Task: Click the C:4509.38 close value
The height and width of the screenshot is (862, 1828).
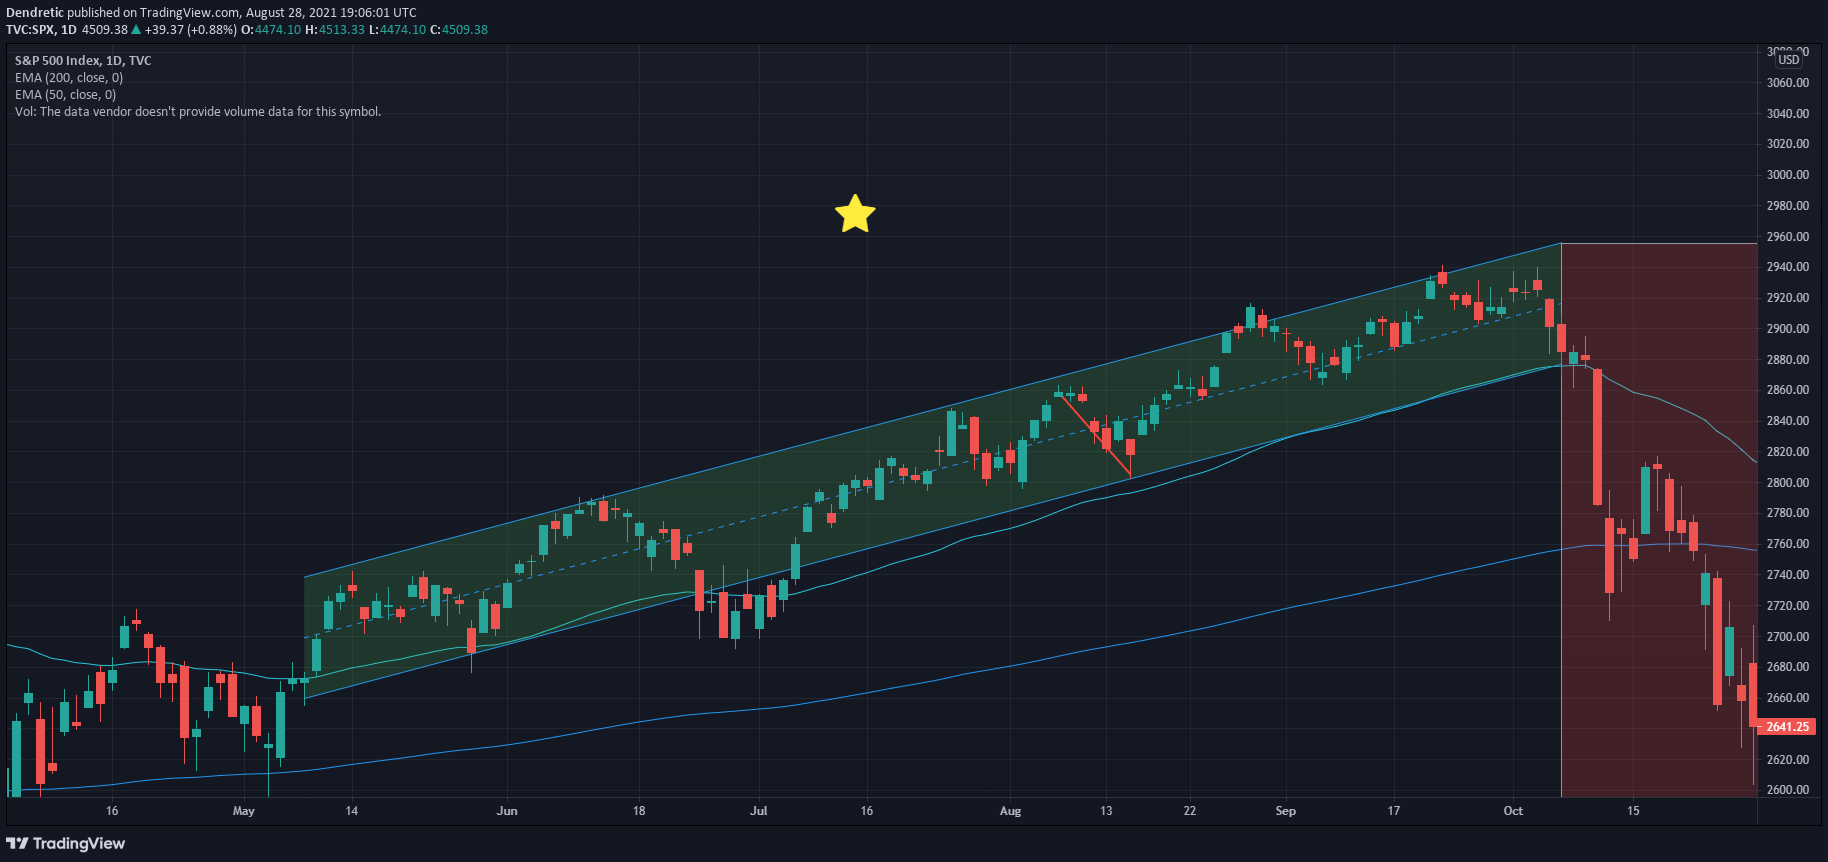Action: pos(459,30)
